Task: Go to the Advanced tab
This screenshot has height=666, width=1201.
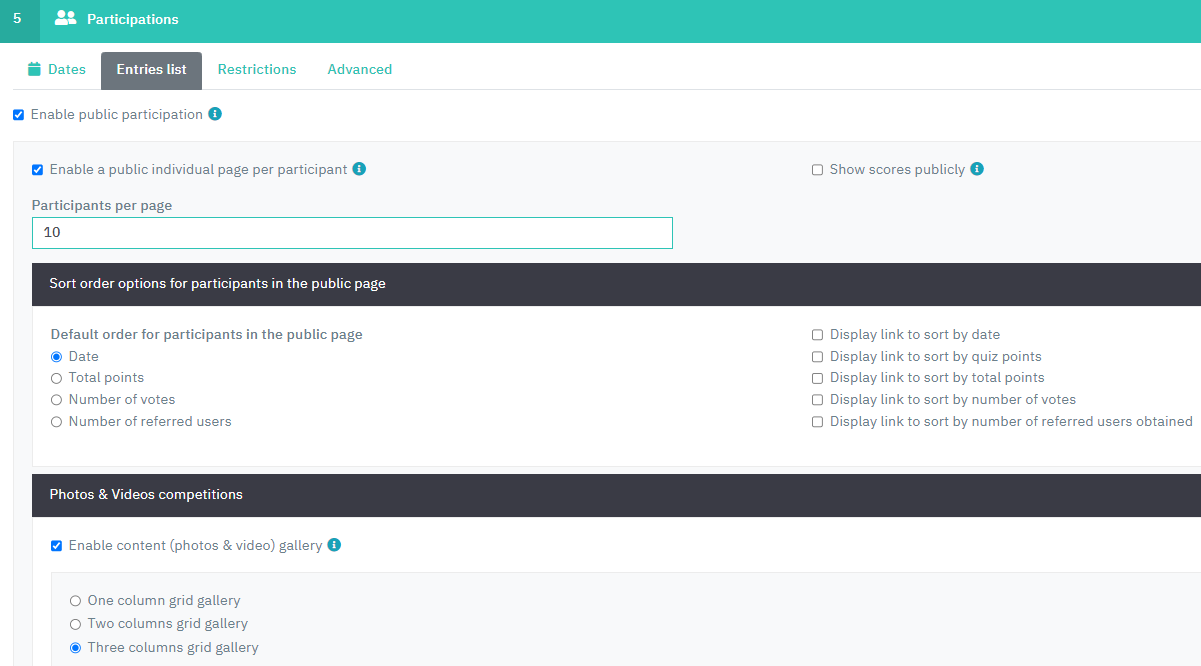Action: 360,70
